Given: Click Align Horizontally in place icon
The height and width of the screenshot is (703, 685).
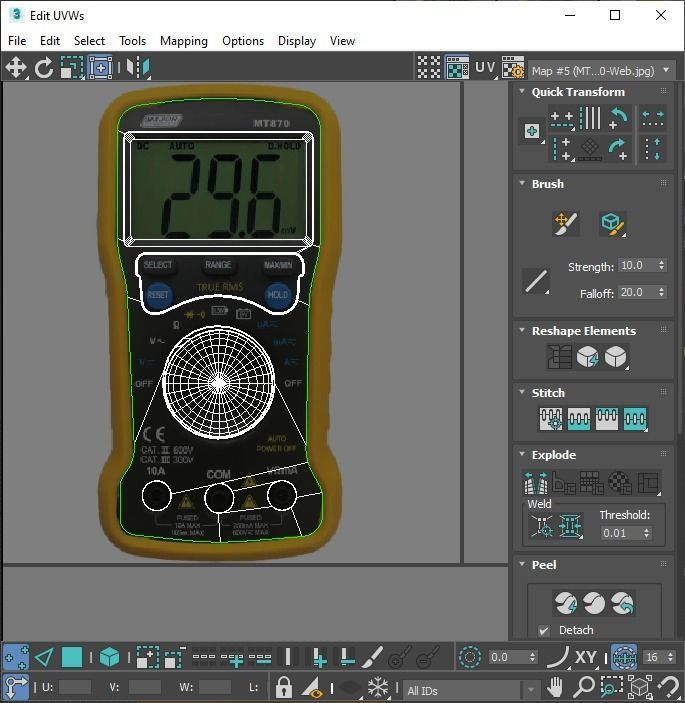Looking at the screenshot, I should [562, 119].
